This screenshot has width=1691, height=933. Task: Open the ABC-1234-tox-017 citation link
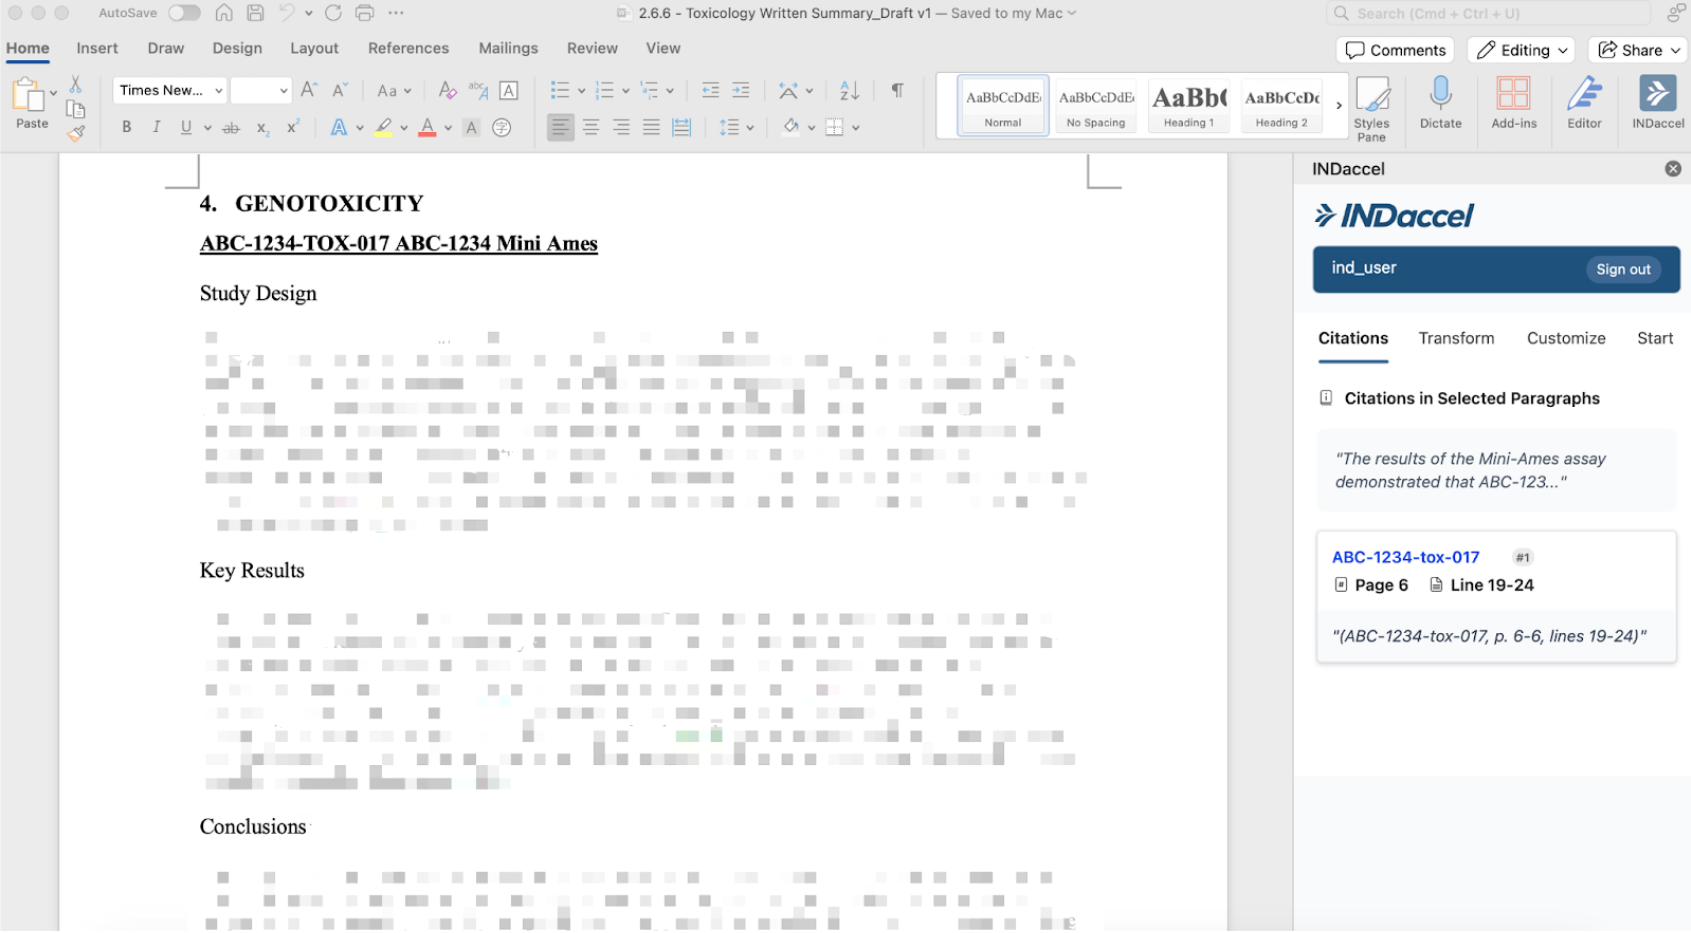click(x=1405, y=557)
